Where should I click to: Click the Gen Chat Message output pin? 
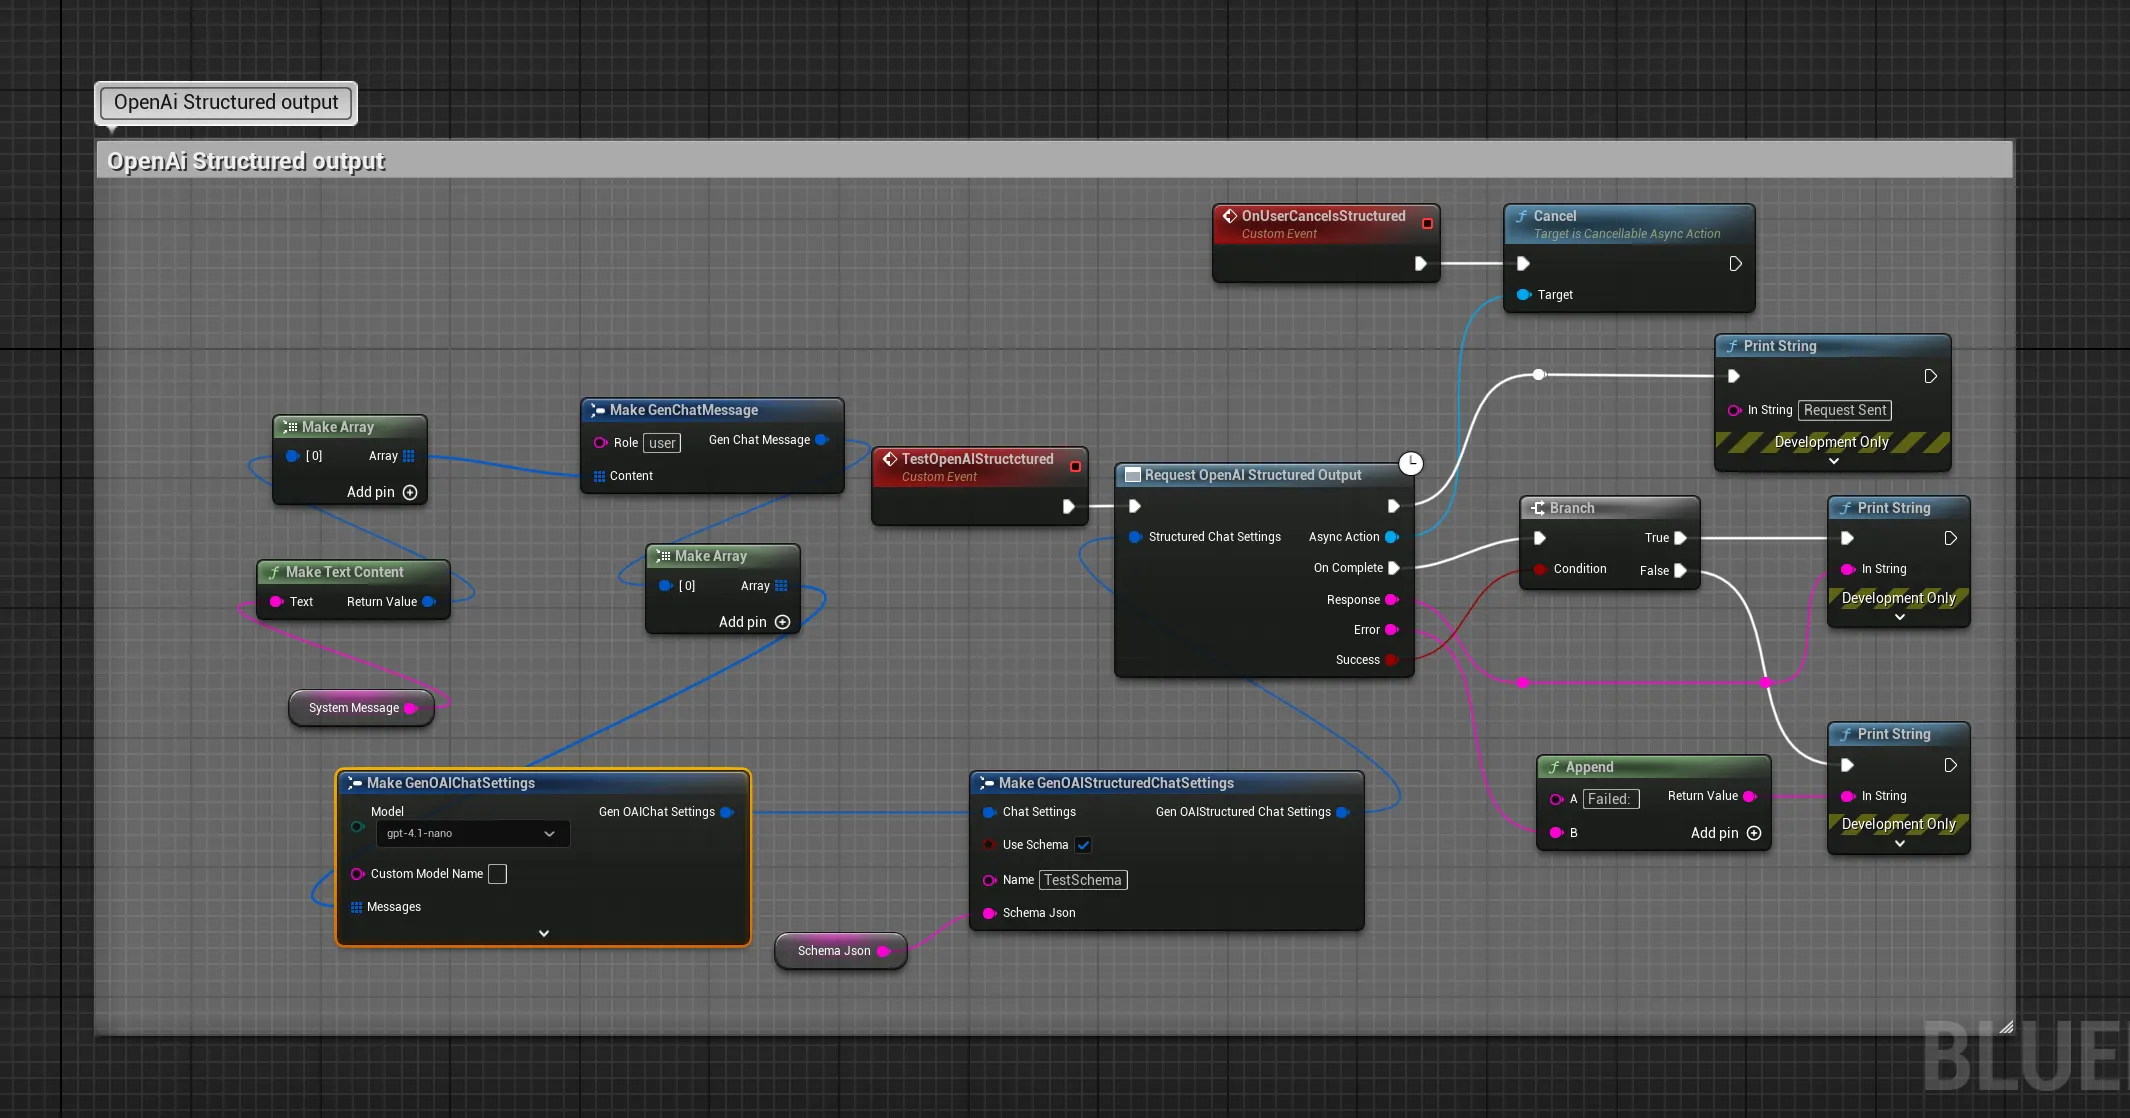point(822,440)
